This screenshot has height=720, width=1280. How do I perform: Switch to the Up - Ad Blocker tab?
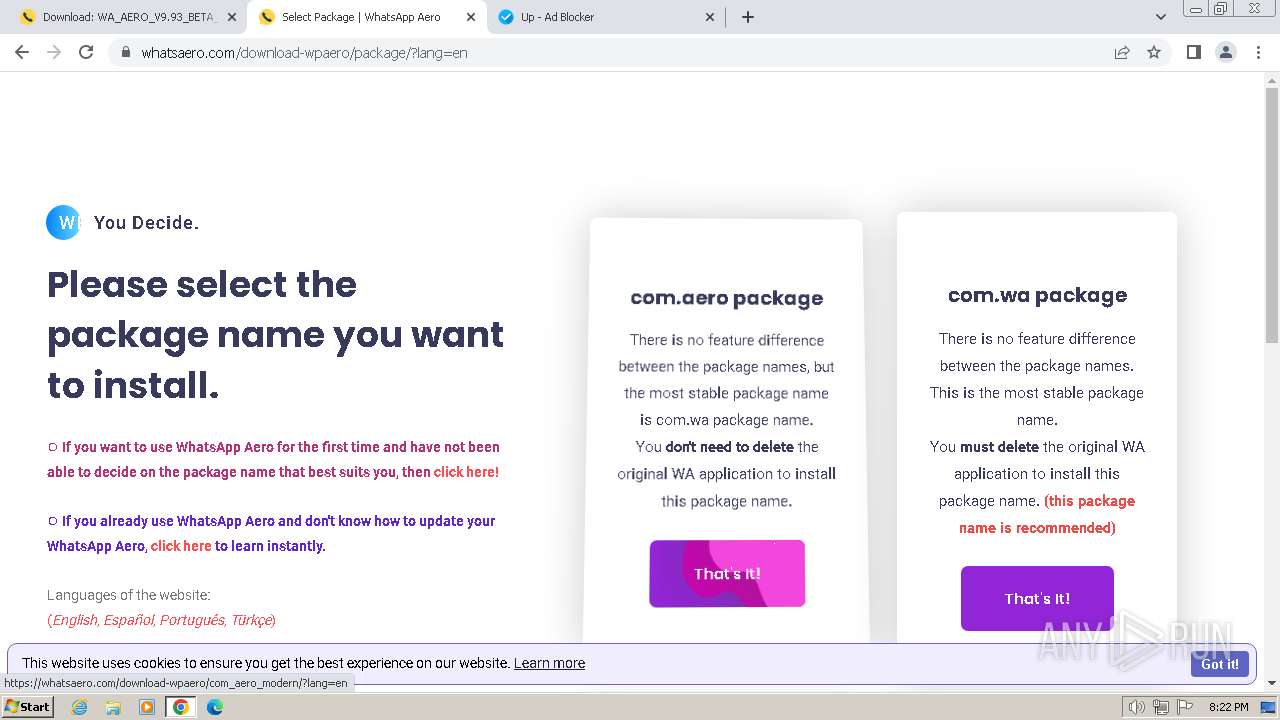(x=607, y=17)
